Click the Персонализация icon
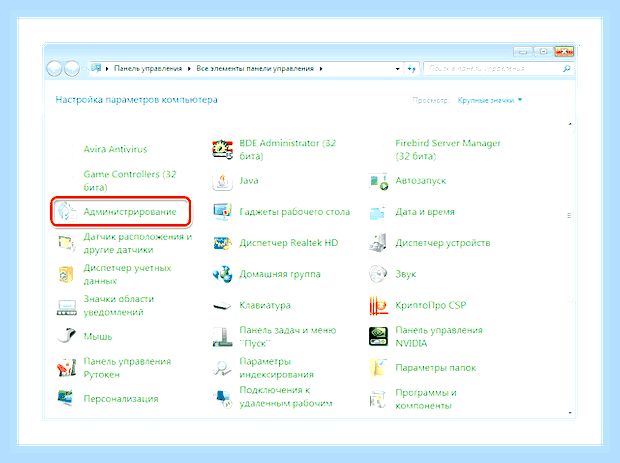Screen dimensions: 620x463 [x=66, y=398]
